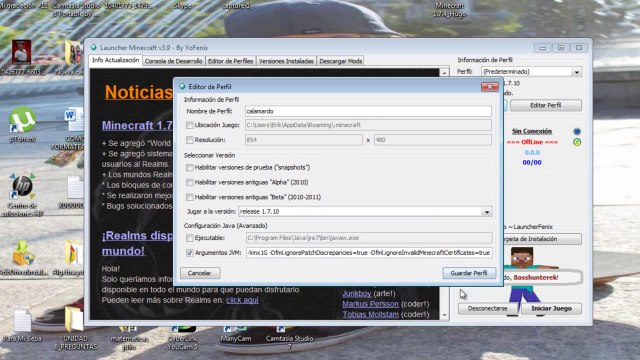The height and width of the screenshot is (360, 640).
Task: Click the Desconectarse button
Action: coord(488,309)
